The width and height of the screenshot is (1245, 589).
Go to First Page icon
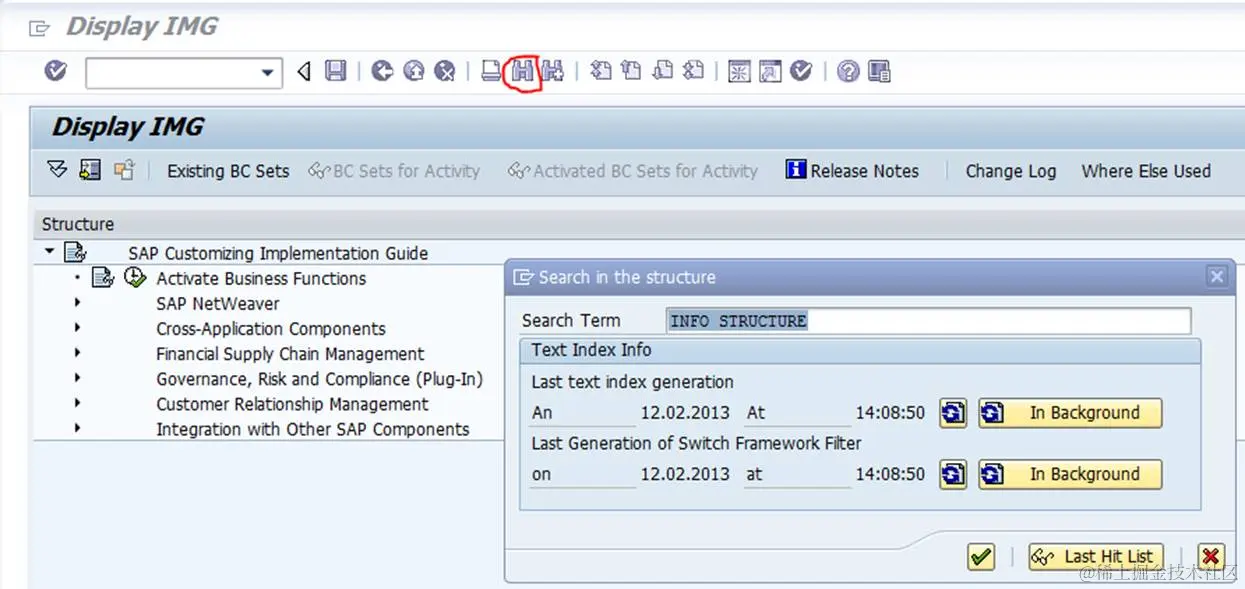pos(600,71)
